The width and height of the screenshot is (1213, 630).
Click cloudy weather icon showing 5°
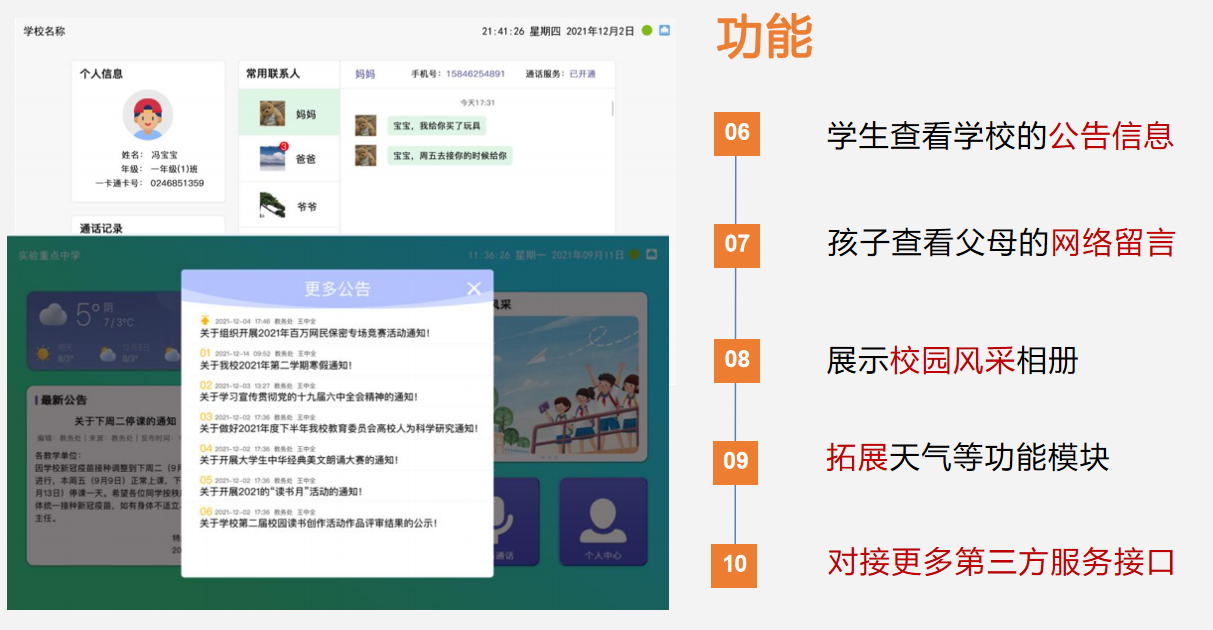click(x=52, y=315)
